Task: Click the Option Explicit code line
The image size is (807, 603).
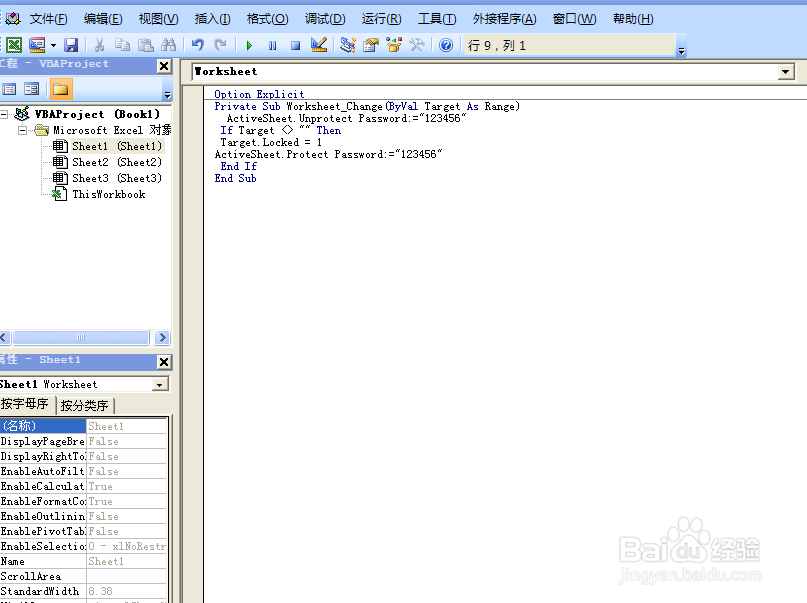Action: pos(259,94)
